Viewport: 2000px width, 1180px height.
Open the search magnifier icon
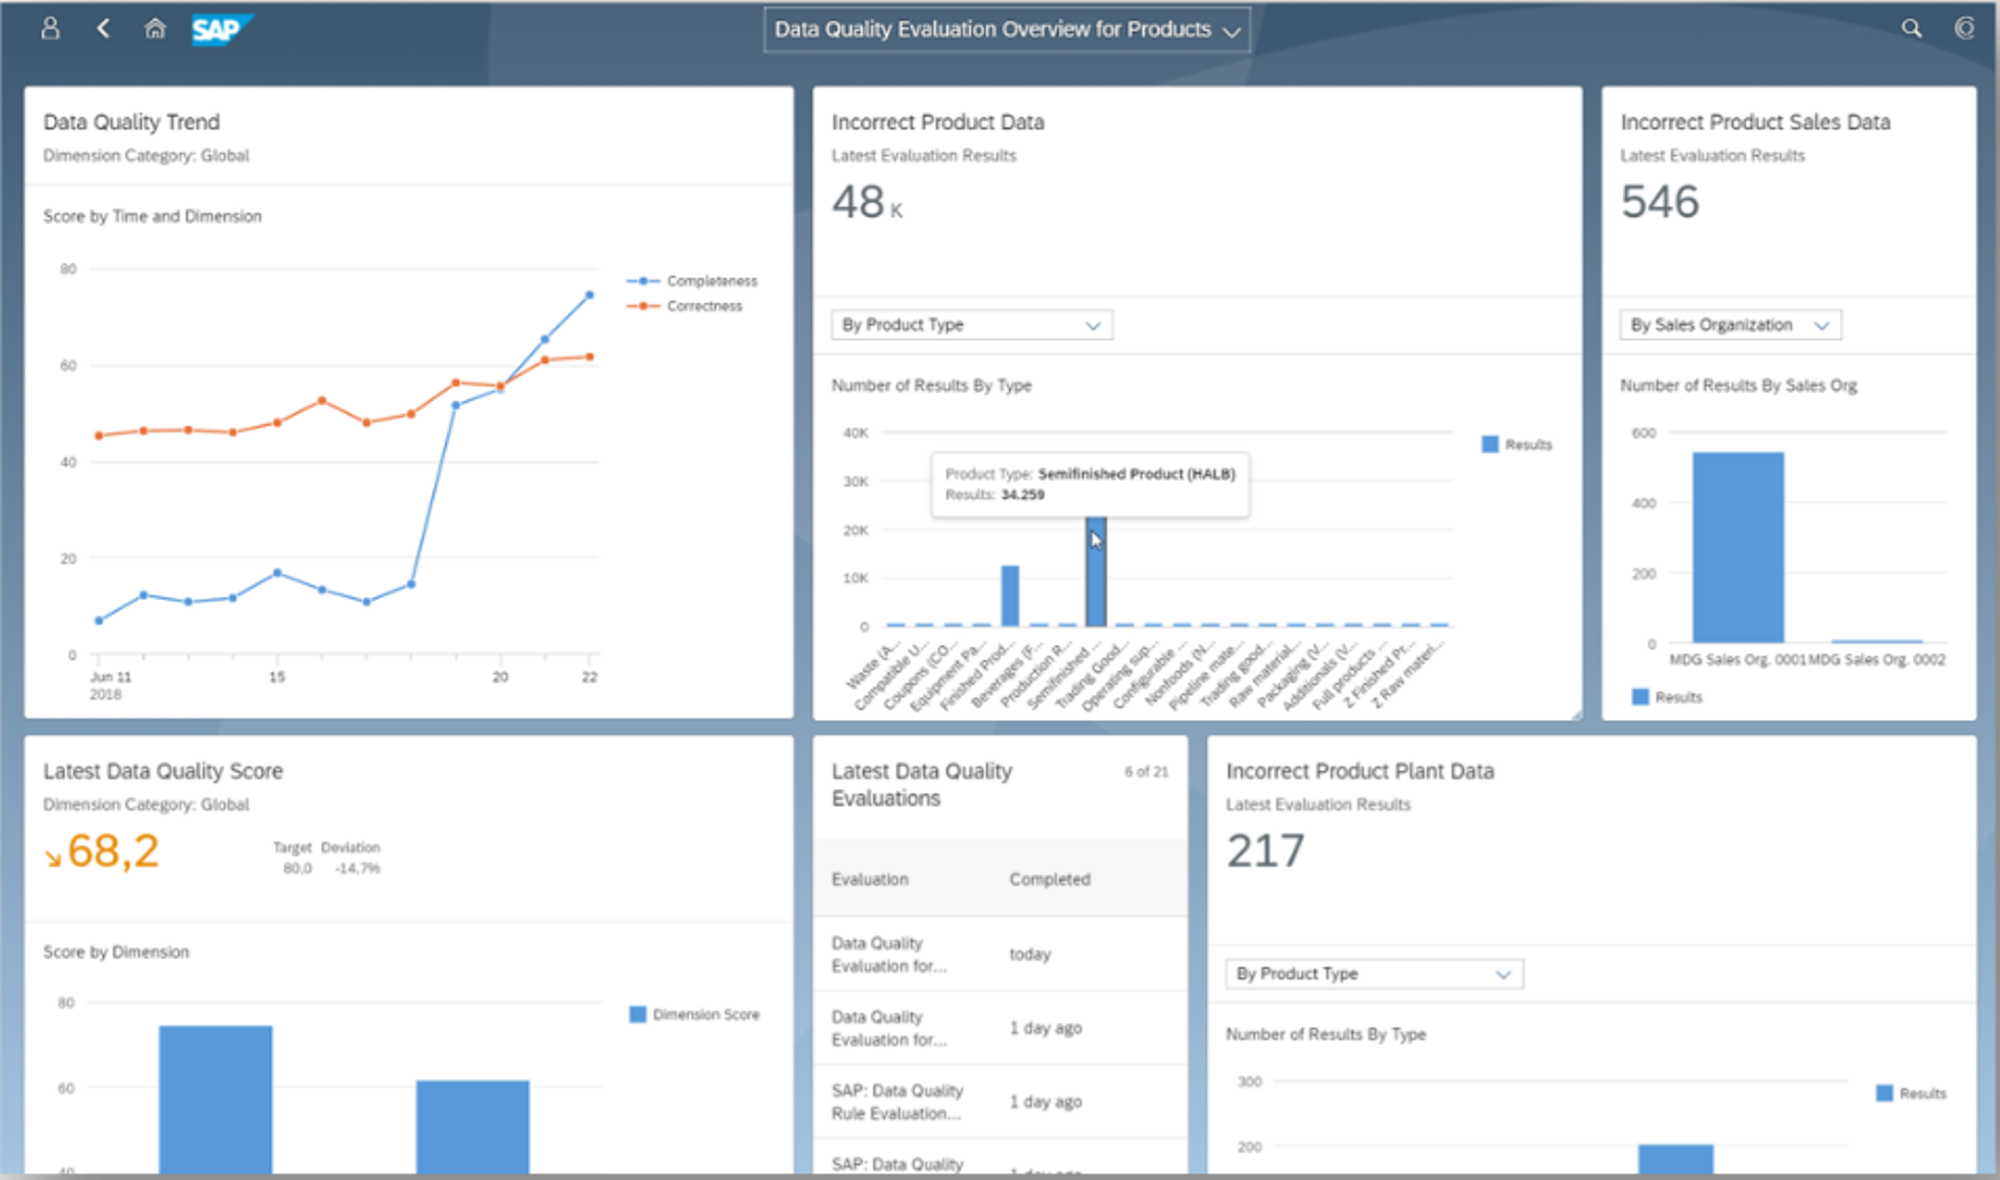1911,29
